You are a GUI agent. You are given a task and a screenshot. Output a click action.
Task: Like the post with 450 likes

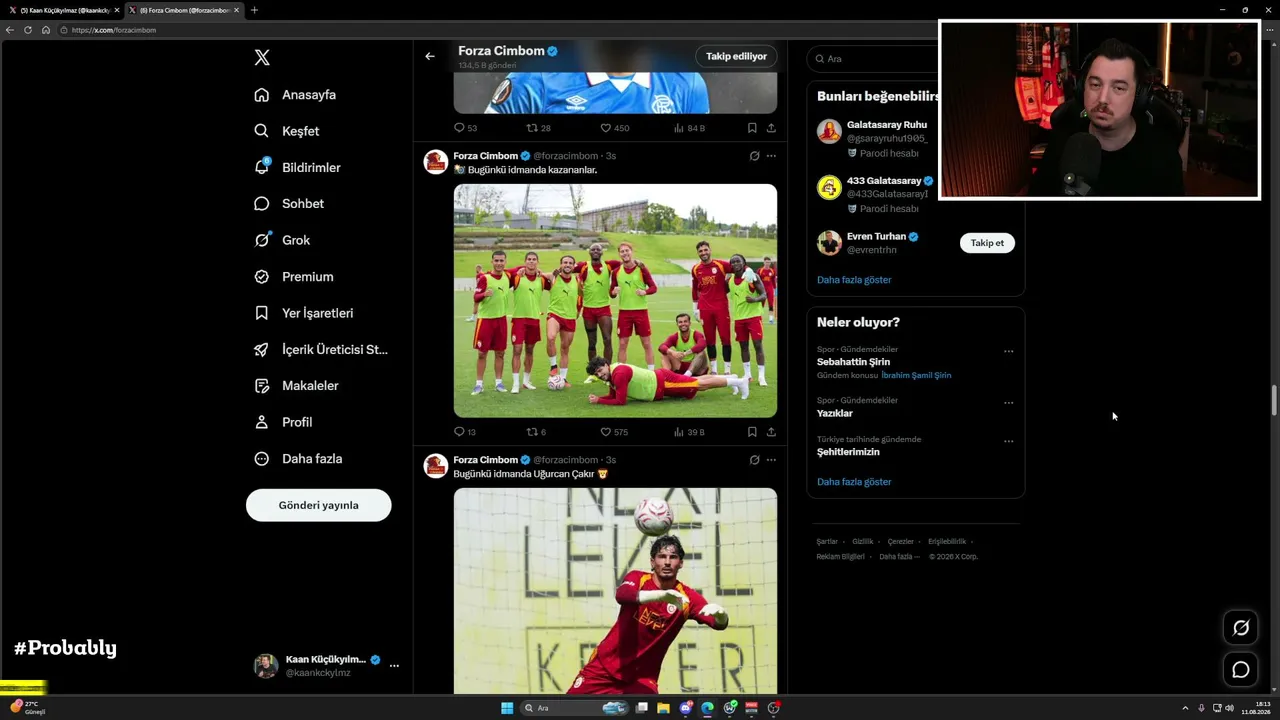(x=615, y=128)
